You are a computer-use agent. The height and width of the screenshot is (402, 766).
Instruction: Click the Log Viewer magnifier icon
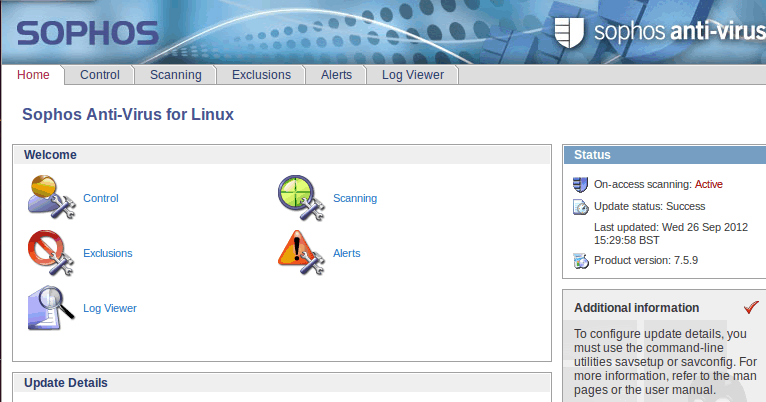pyautogui.click(x=51, y=308)
